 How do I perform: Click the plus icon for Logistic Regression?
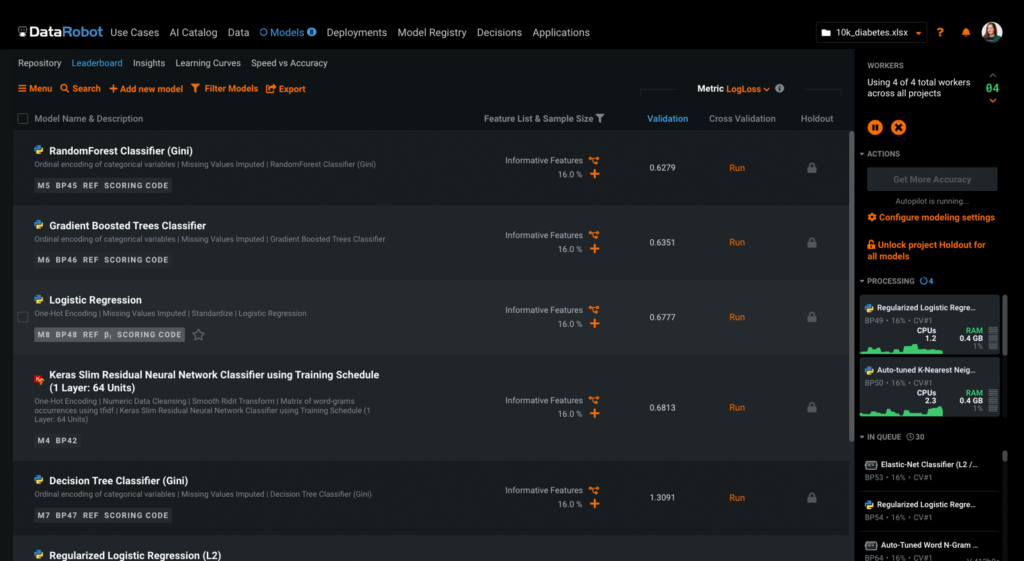pos(594,323)
